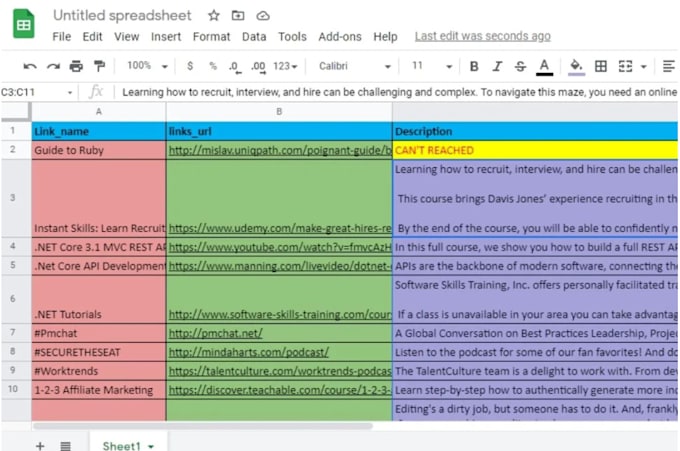The image size is (680, 451).
Task: Check the cloud document status icon
Action: 263,16
